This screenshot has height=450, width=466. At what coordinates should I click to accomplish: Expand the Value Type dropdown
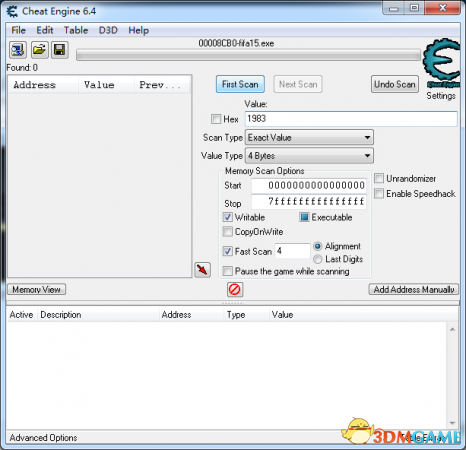(x=309, y=156)
